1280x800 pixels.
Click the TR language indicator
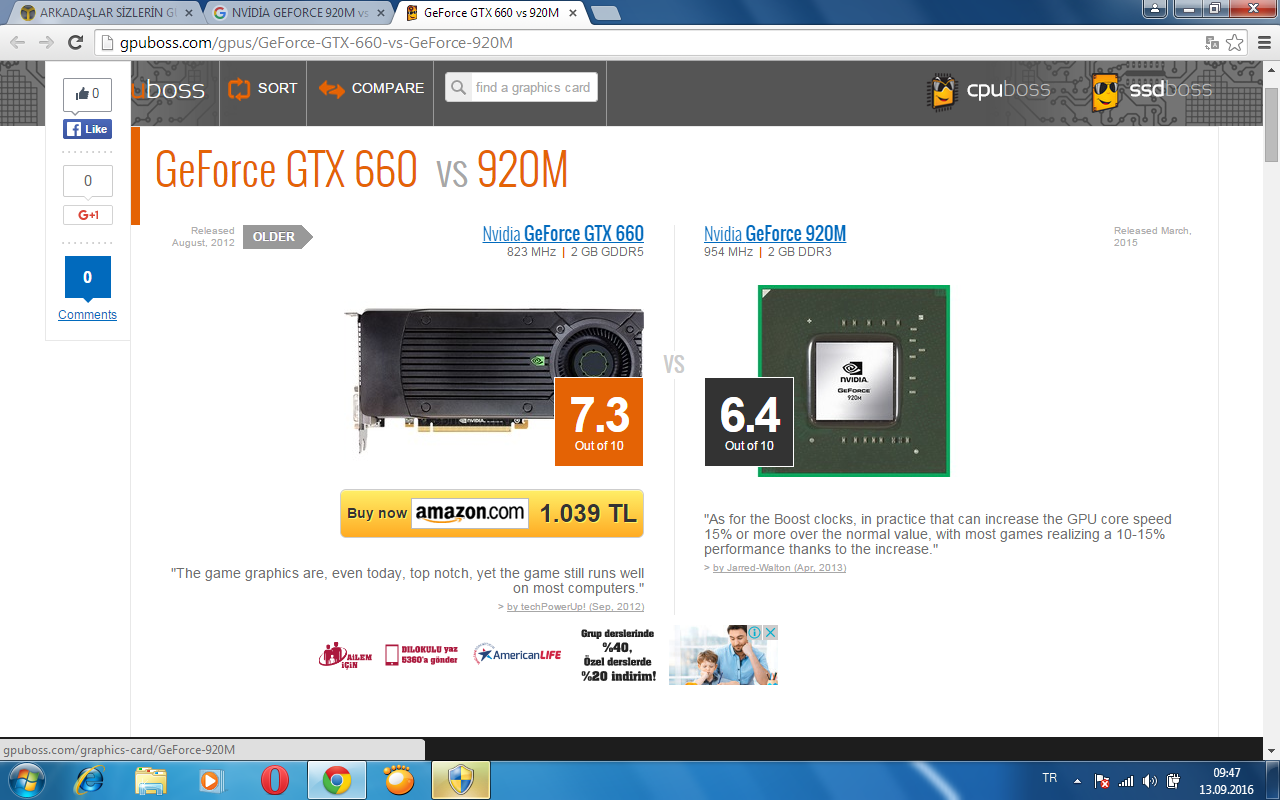coord(1050,778)
